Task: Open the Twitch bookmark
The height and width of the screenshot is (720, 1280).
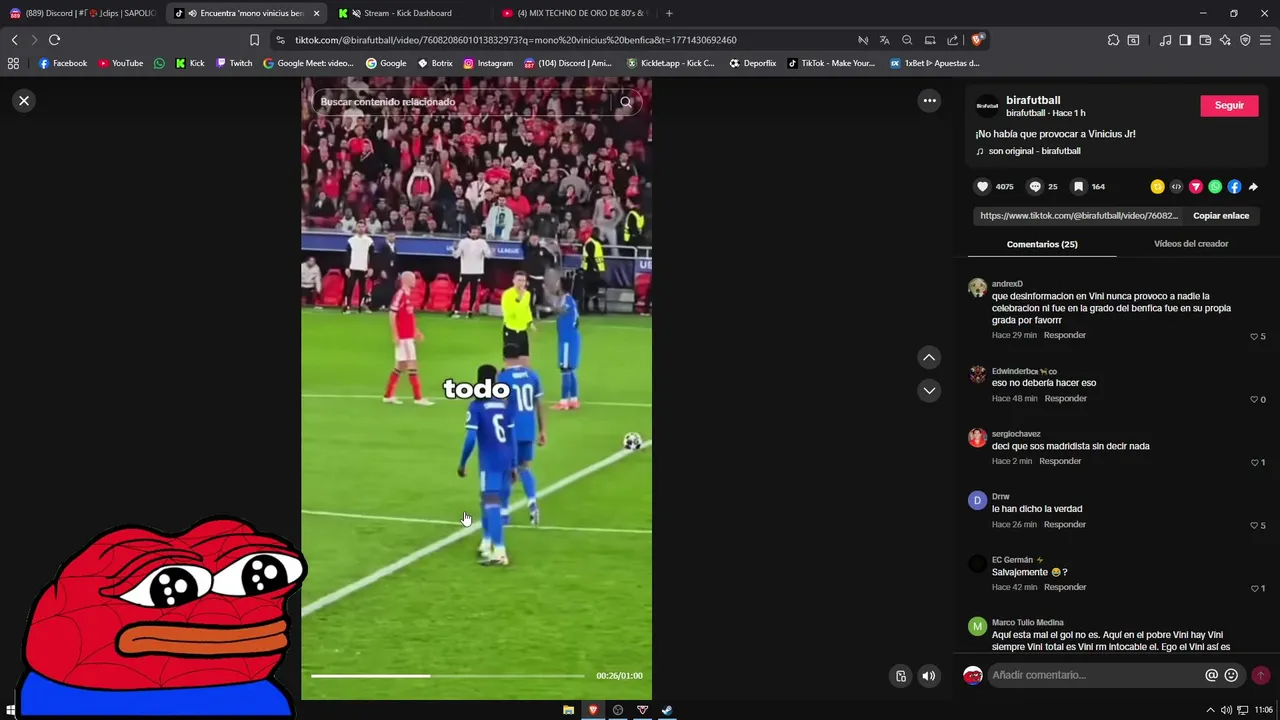Action: (x=234, y=63)
